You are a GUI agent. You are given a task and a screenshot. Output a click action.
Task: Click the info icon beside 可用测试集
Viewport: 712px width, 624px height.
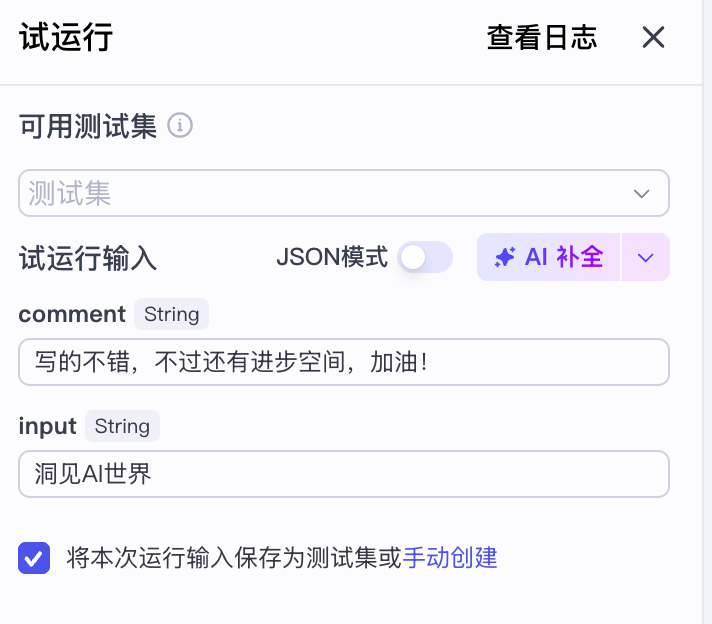coord(180,126)
